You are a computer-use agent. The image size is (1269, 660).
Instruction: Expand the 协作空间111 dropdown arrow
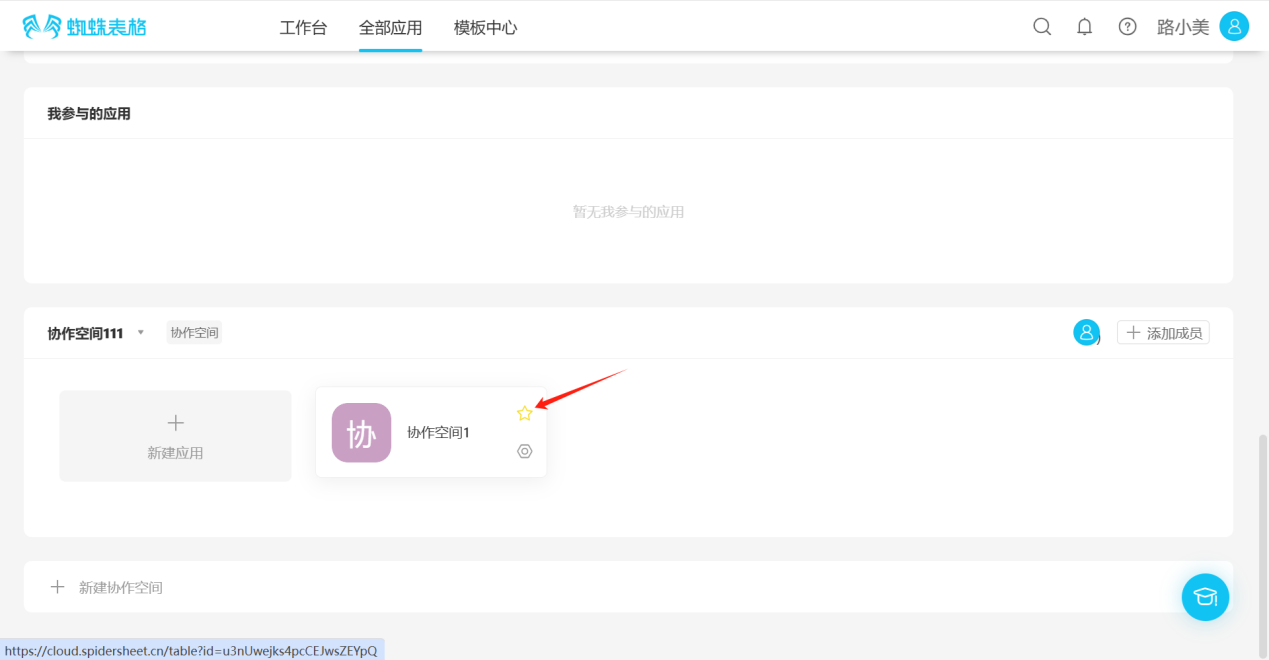141,333
